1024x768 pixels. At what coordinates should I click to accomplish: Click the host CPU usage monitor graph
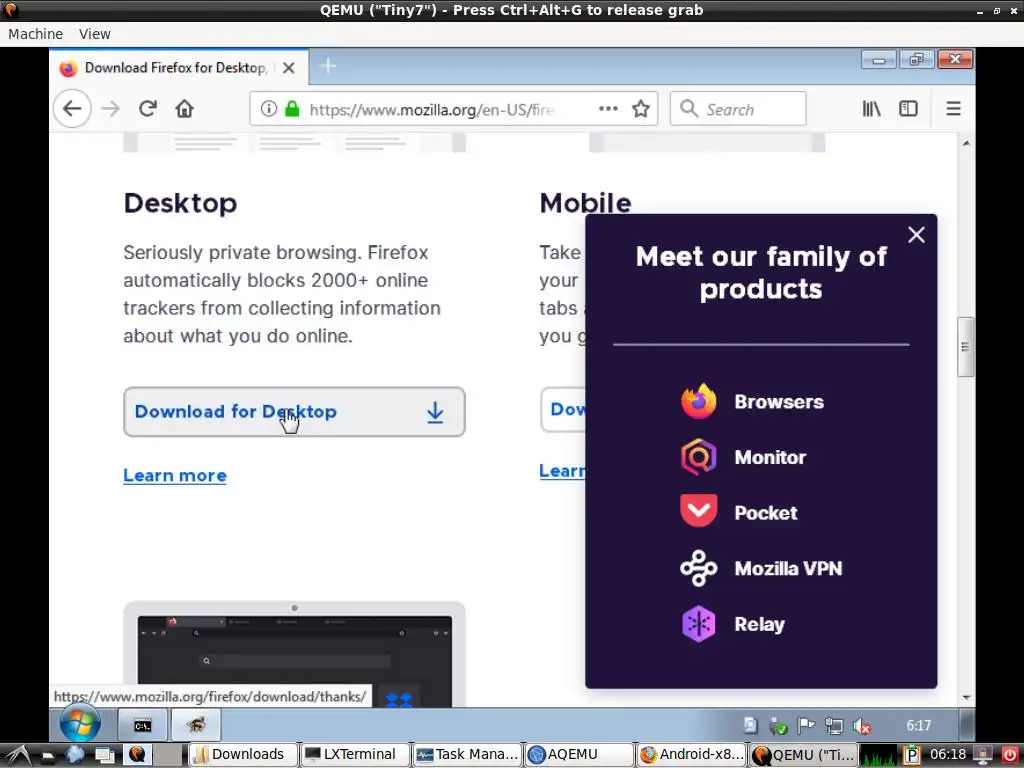[880, 755]
